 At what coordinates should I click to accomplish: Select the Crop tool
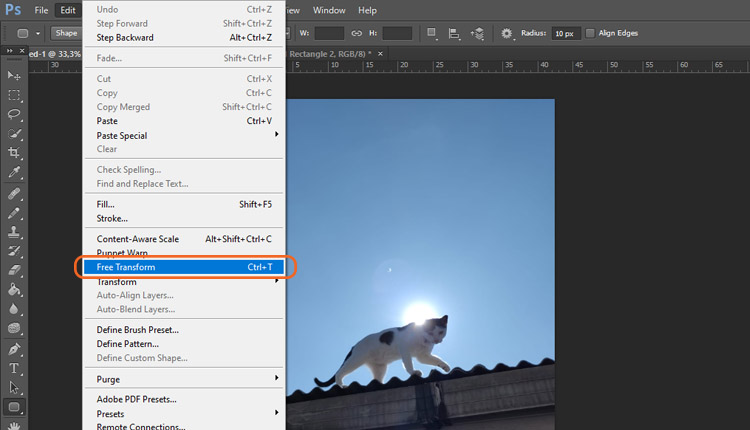pyautogui.click(x=14, y=153)
